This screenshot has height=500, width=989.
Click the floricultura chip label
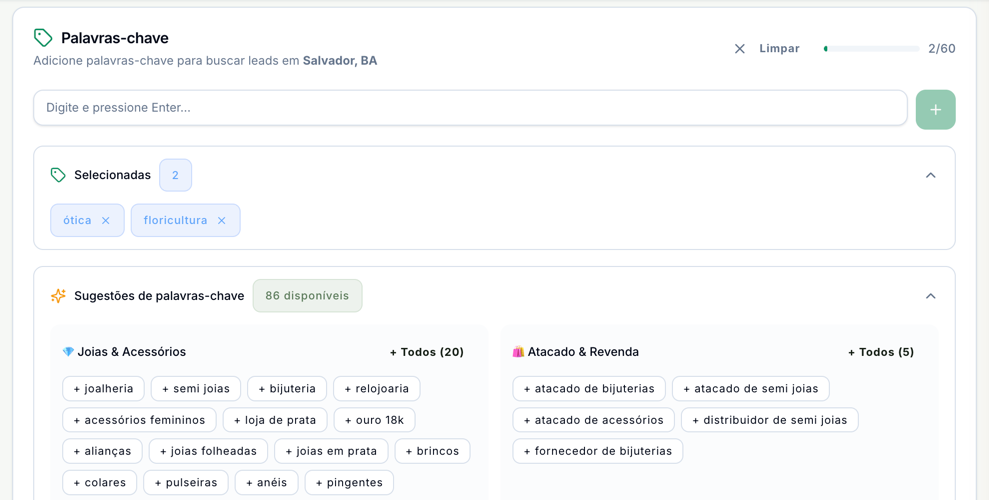pyautogui.click(x=175, y=221)
